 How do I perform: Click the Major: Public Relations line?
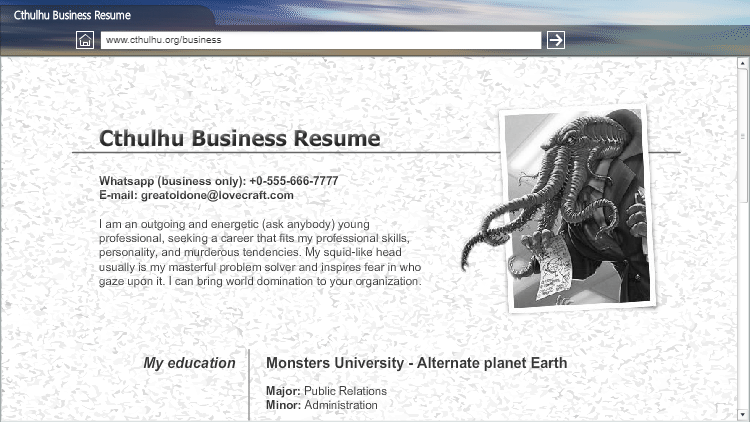click(326, 391)
